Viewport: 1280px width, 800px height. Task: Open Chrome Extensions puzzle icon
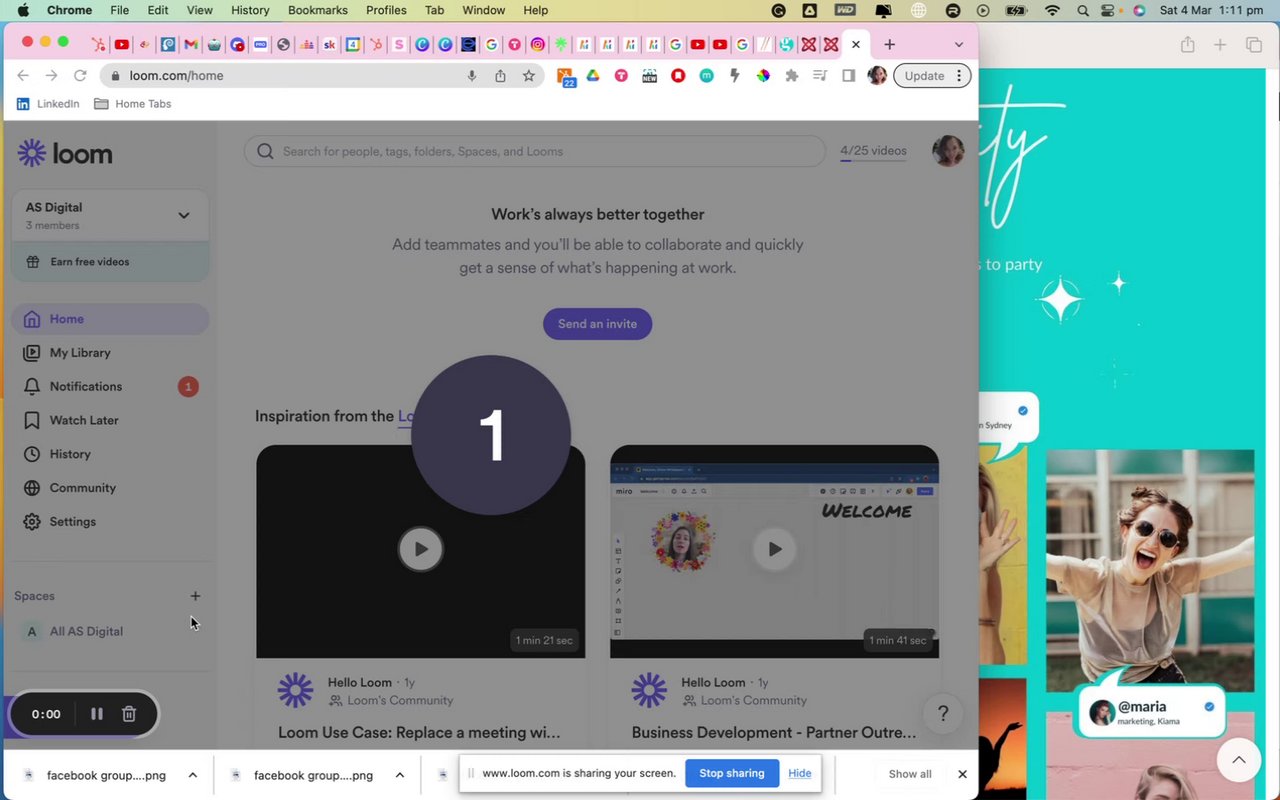(792, 76)
